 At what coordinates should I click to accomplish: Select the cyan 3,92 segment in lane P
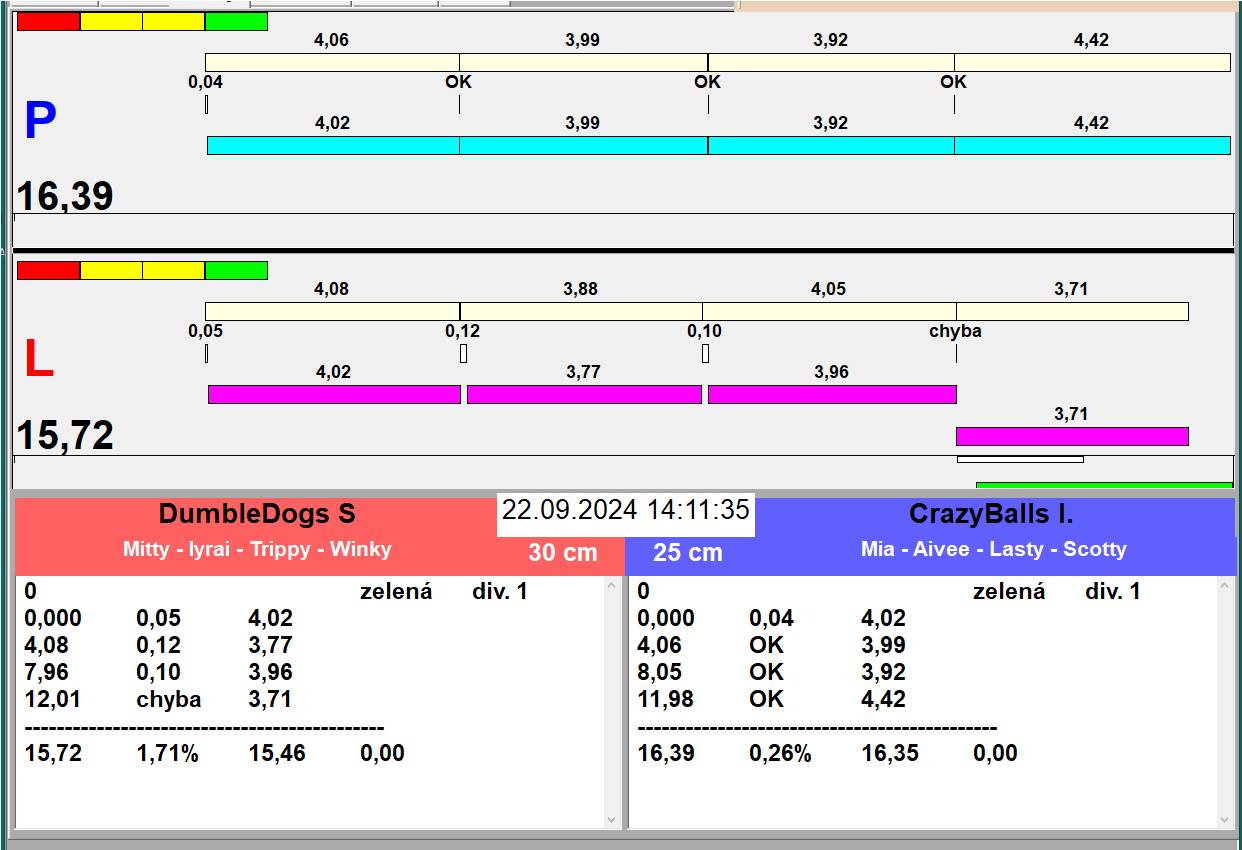tap(831, 145)
